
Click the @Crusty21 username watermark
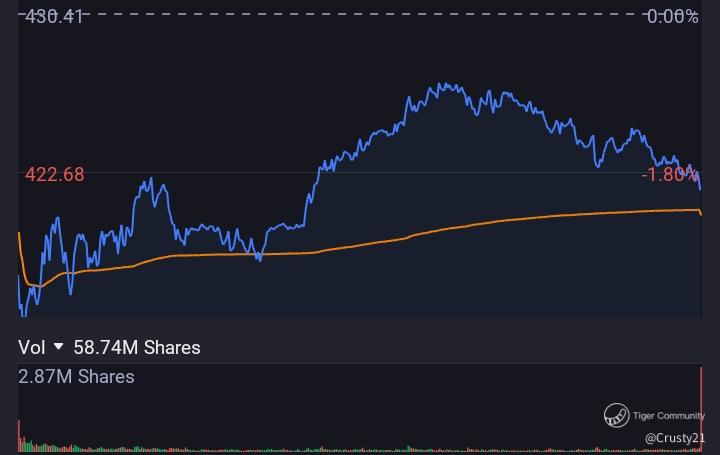click(x=674, y=438)
